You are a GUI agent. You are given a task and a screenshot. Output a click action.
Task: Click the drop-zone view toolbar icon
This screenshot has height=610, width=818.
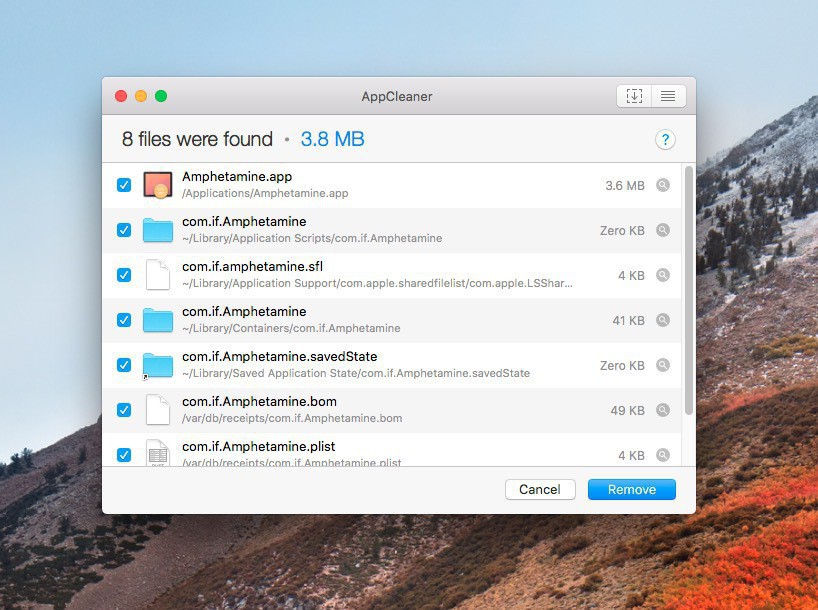[634, 96]
